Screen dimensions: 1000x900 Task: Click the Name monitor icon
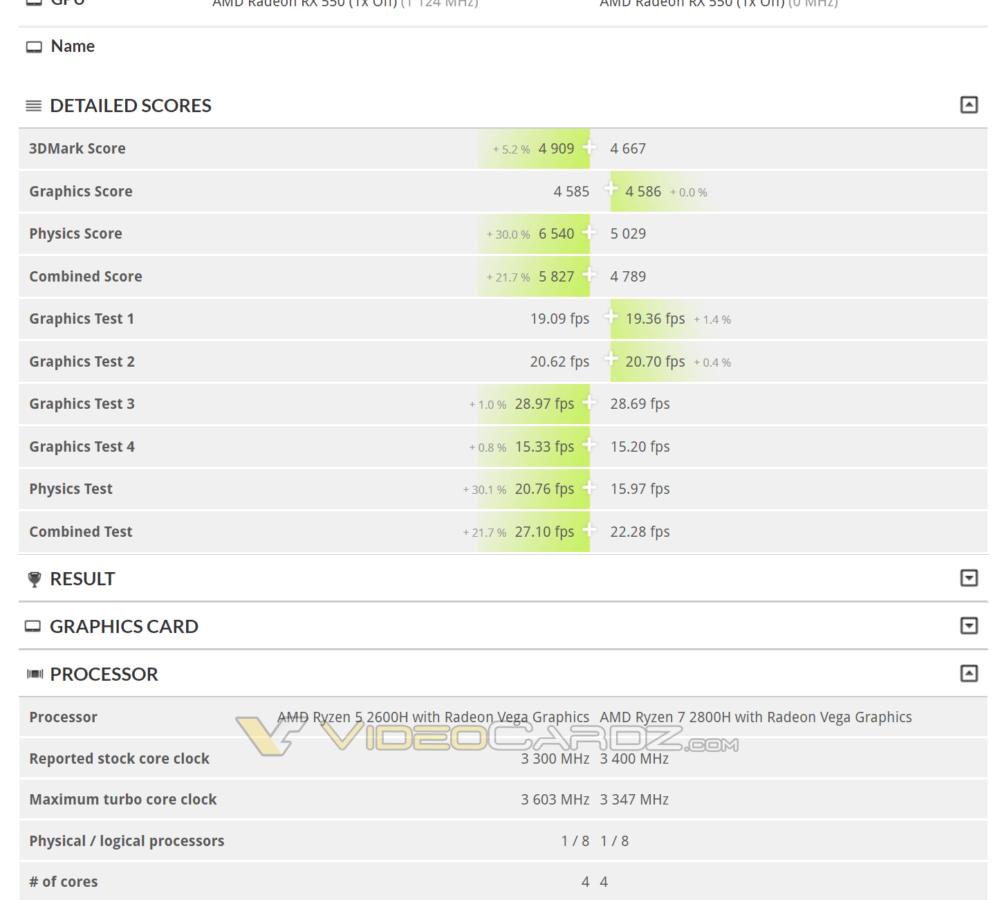34,47
